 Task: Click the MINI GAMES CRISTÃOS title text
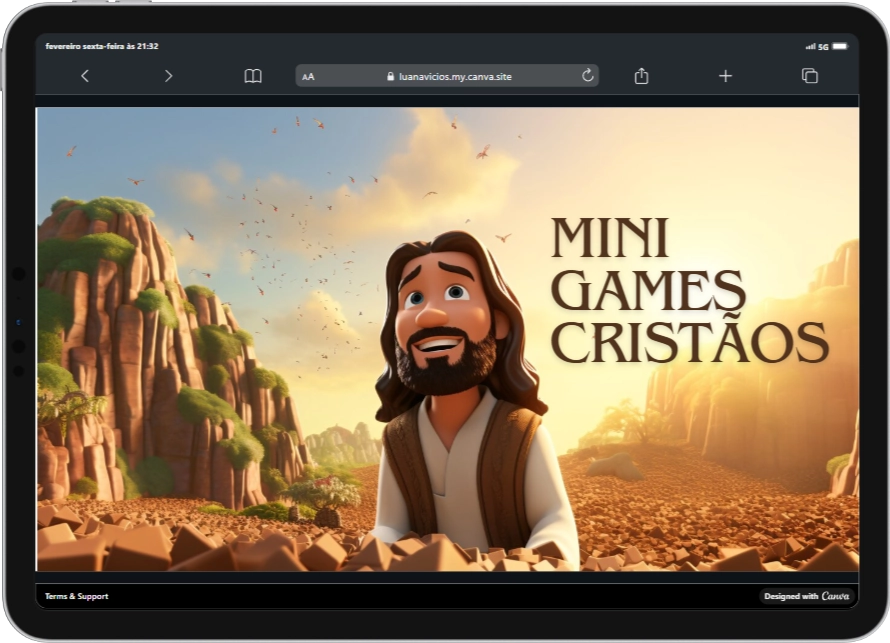coord(688,291)
